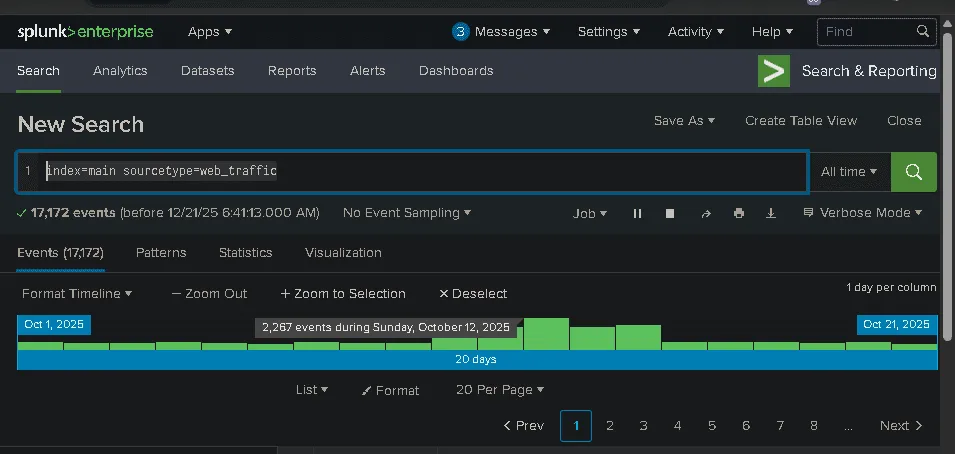
Task: Click the export download icon
Action: (771, 213)
